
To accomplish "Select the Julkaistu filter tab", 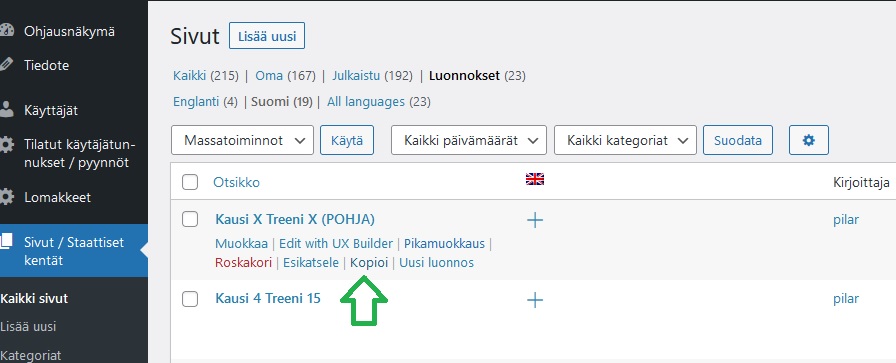I will click(357, 75).
